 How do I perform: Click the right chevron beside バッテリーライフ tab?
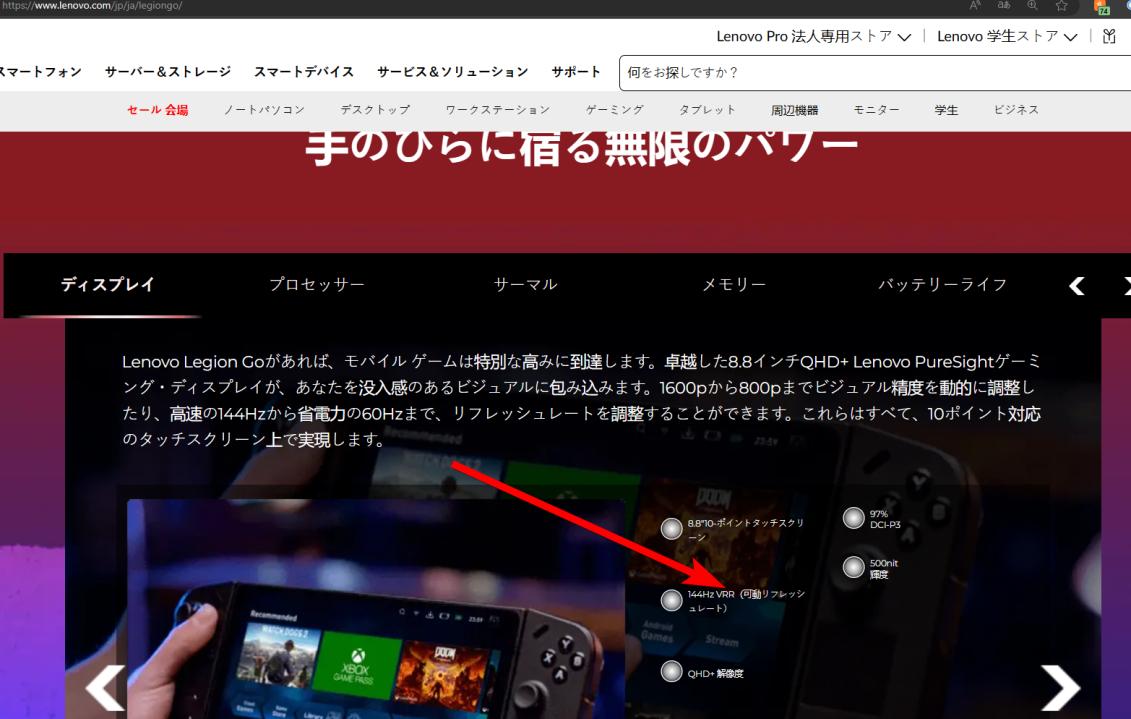point(1126,284)
